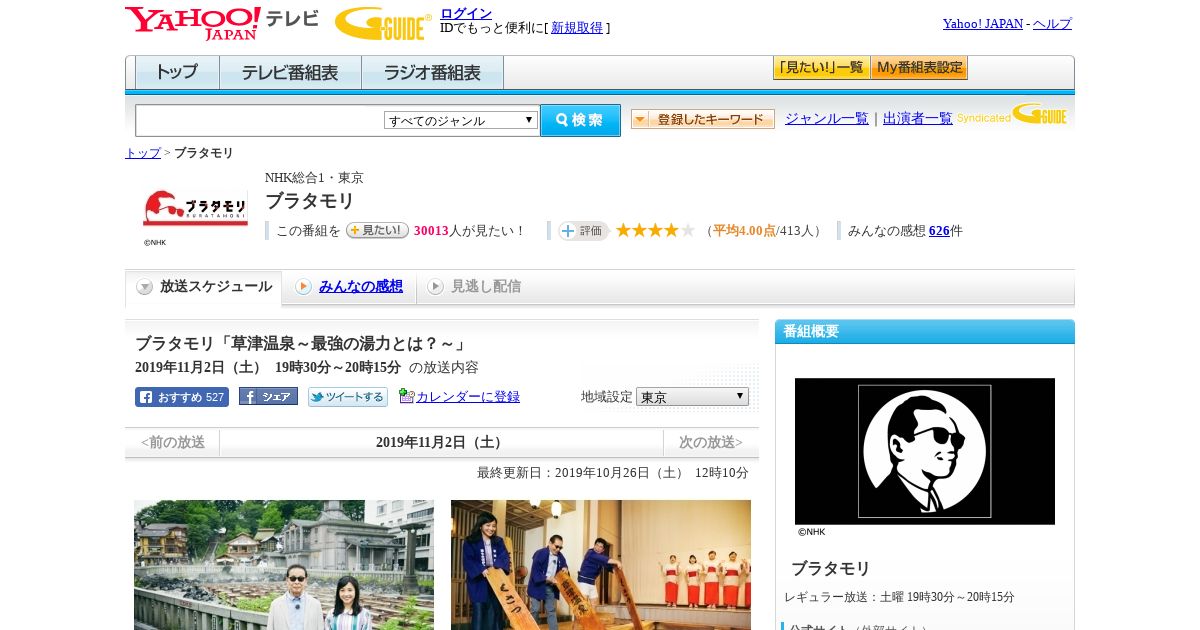Open the 地域設定 東京 region dropdown
The height and width of the screenshot is (630, 1200).
(692, 397)
